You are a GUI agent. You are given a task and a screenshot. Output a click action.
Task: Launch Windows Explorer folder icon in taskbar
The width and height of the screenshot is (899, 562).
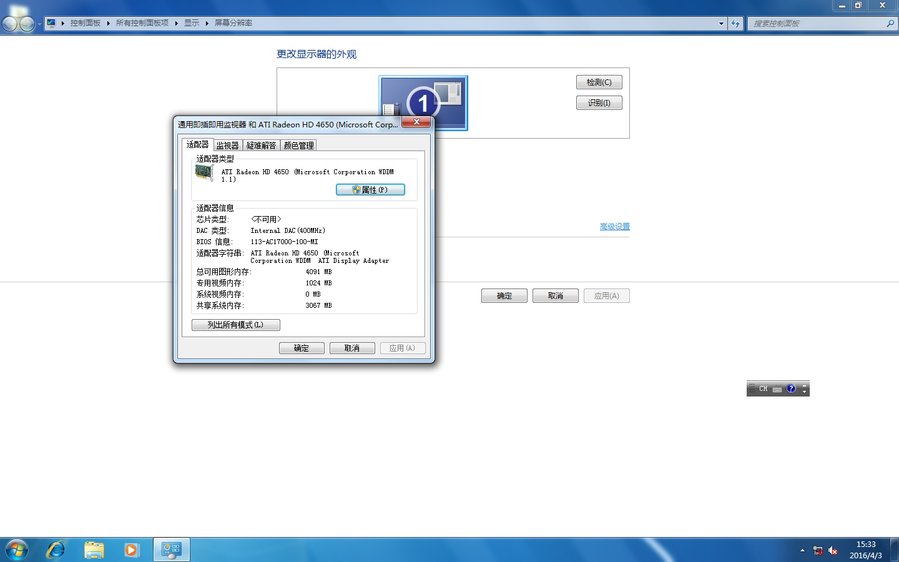coord(94,549)
